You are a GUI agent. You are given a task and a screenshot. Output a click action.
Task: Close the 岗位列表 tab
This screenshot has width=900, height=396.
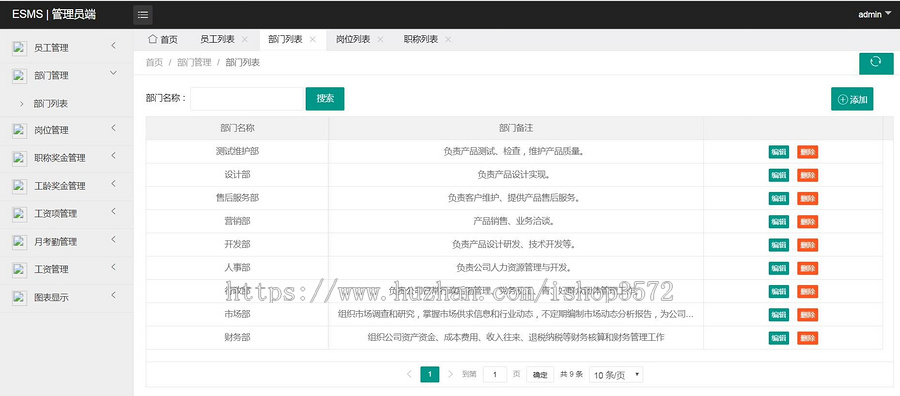[x=380, y=40]
